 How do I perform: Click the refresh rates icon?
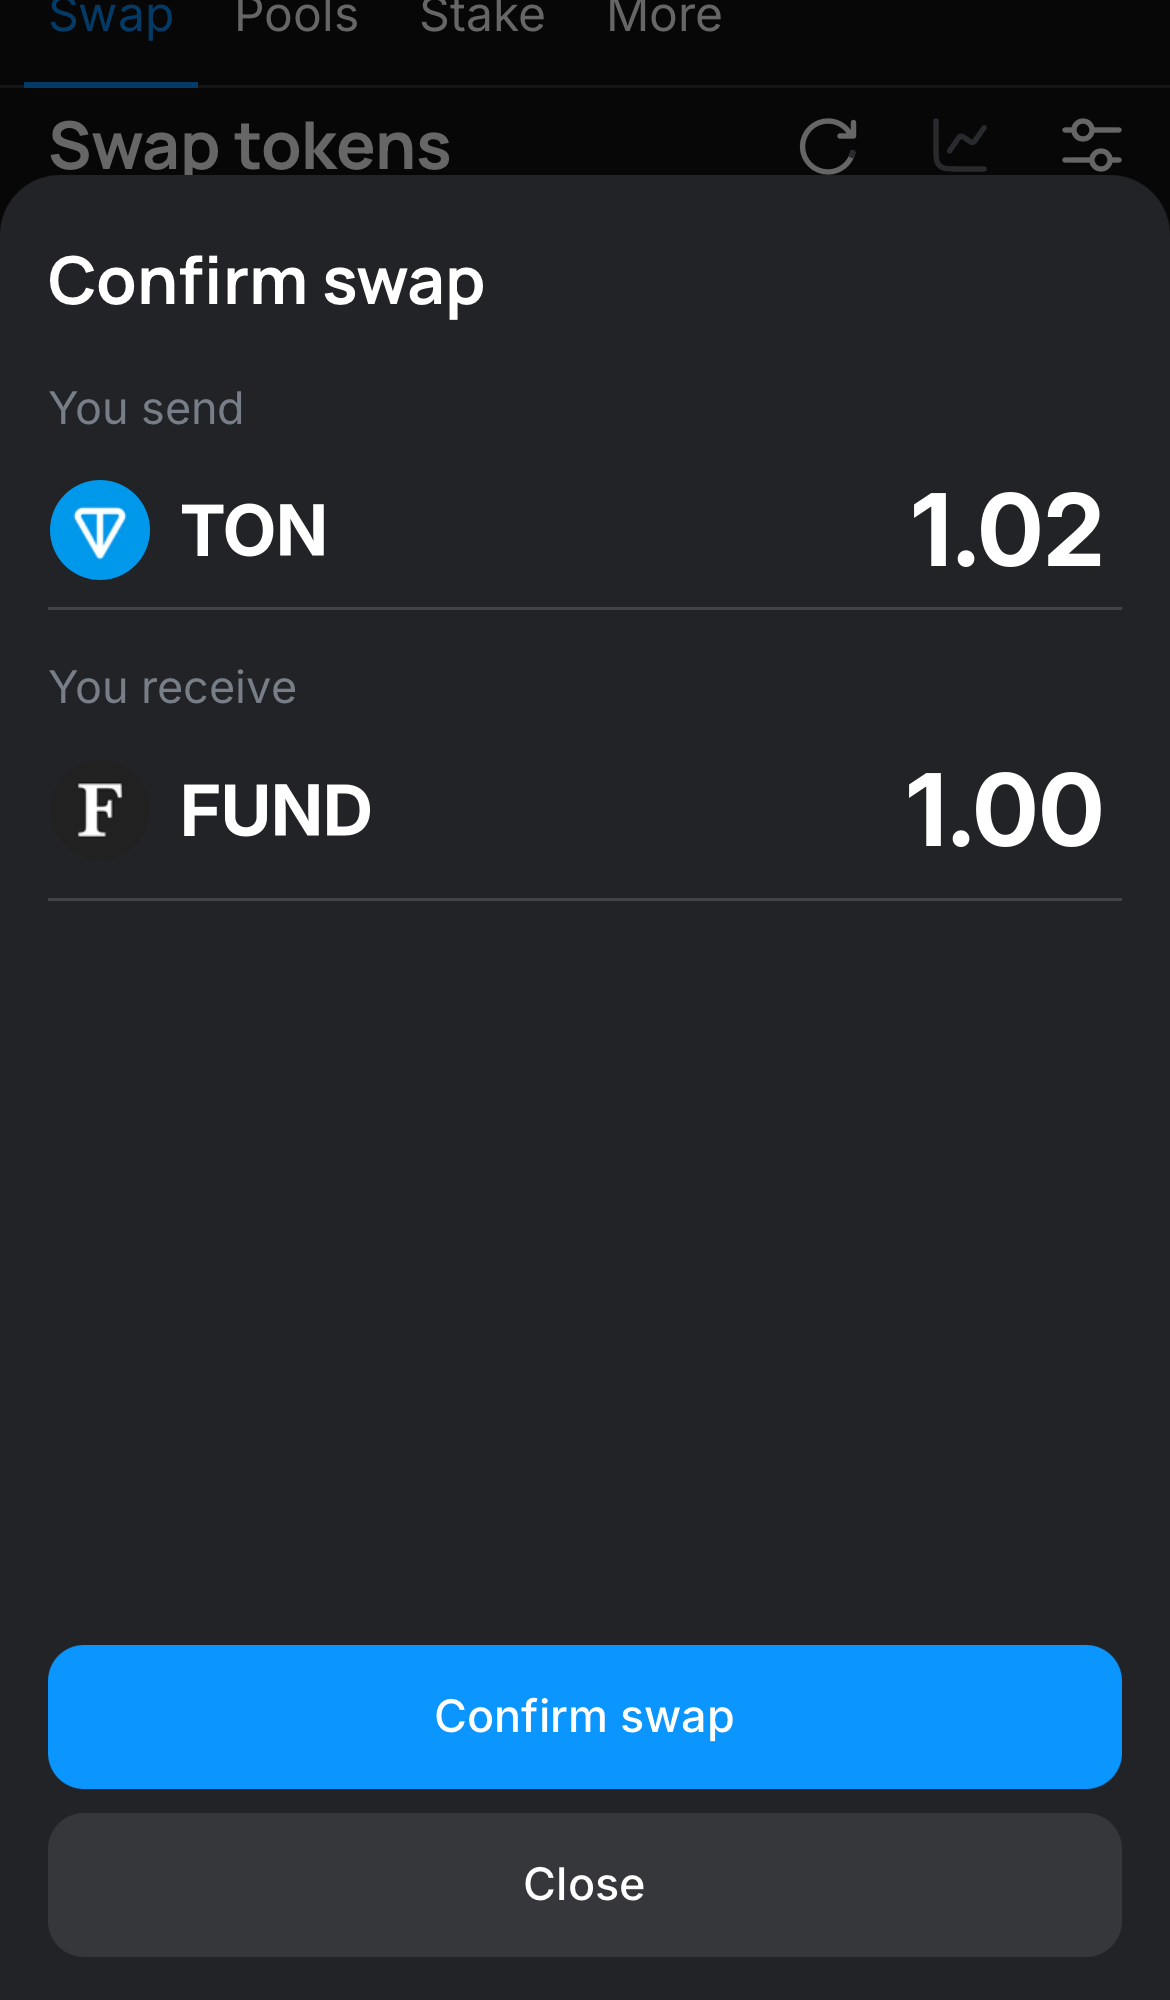[828, 146]
